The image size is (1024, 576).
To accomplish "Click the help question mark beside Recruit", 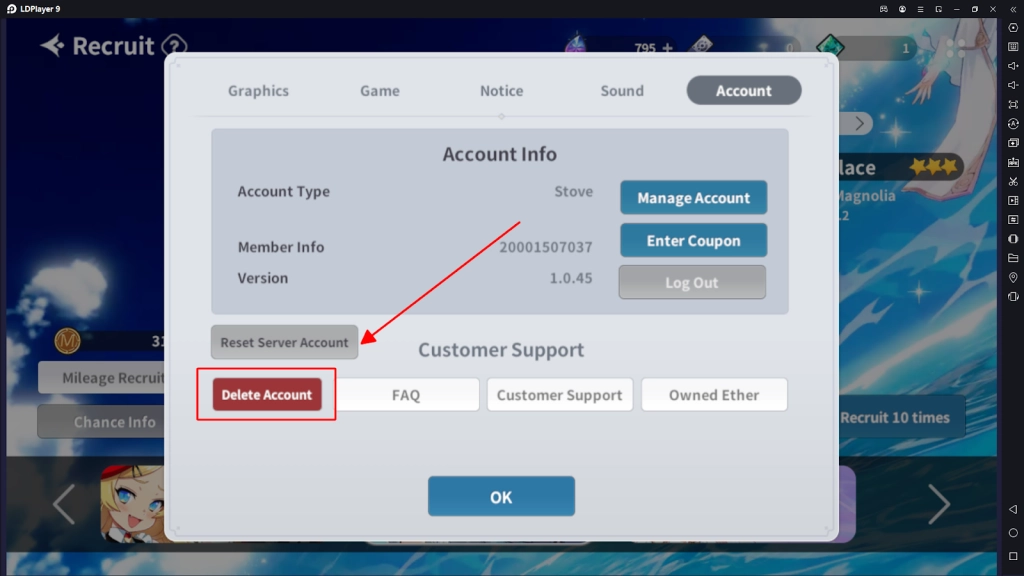I will pos(174,46).
